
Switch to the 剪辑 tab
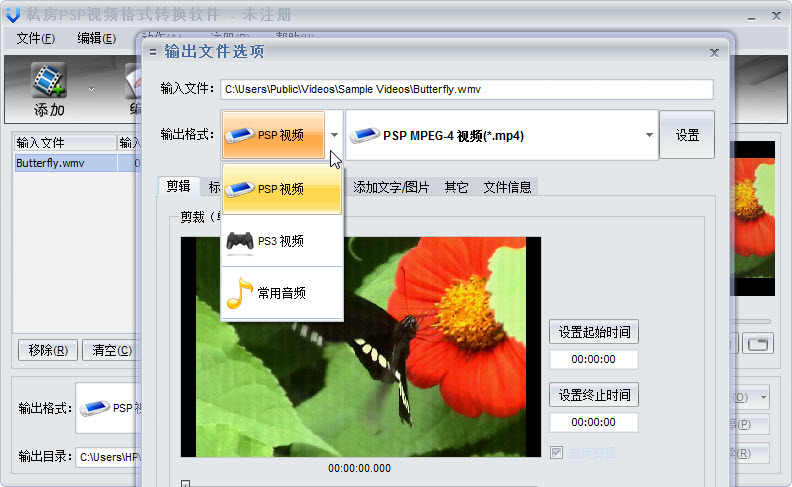point(178,186)
